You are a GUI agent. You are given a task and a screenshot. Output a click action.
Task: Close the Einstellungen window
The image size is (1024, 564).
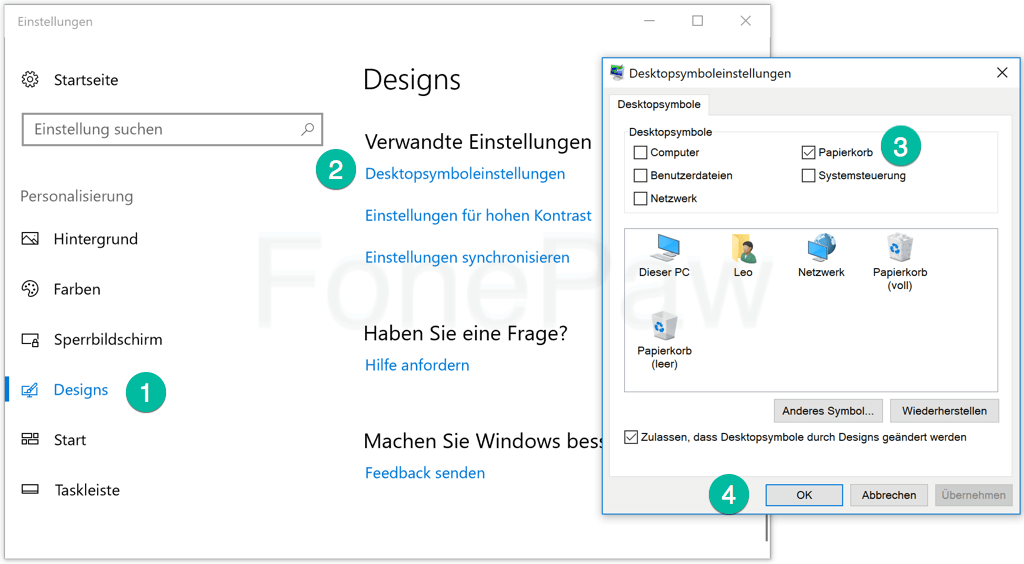pos(745,21)
